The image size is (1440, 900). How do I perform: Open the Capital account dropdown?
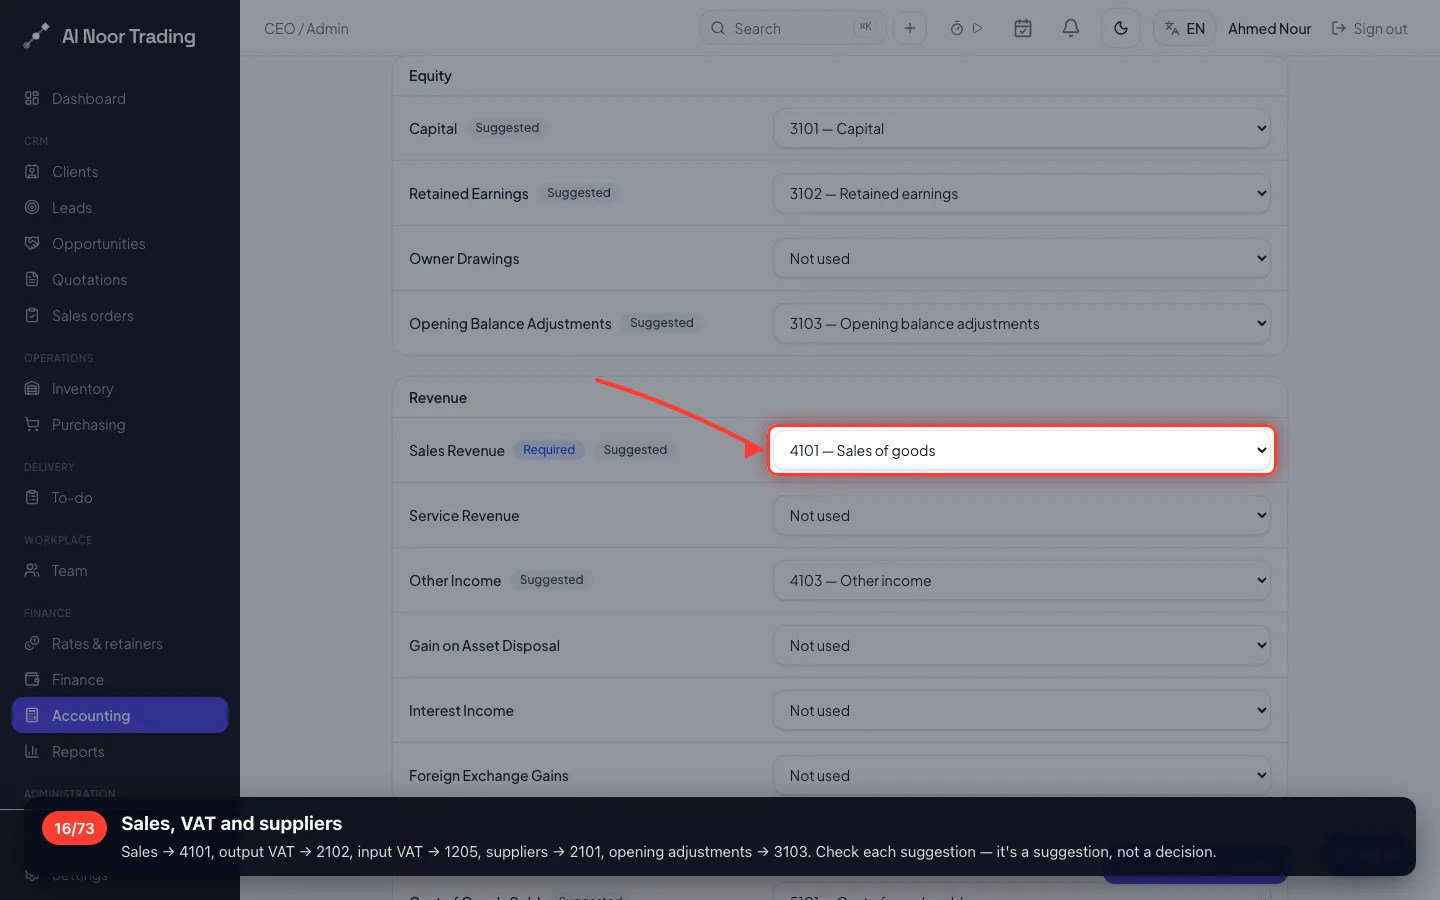pyautogui.click(x=1022, y=128)
